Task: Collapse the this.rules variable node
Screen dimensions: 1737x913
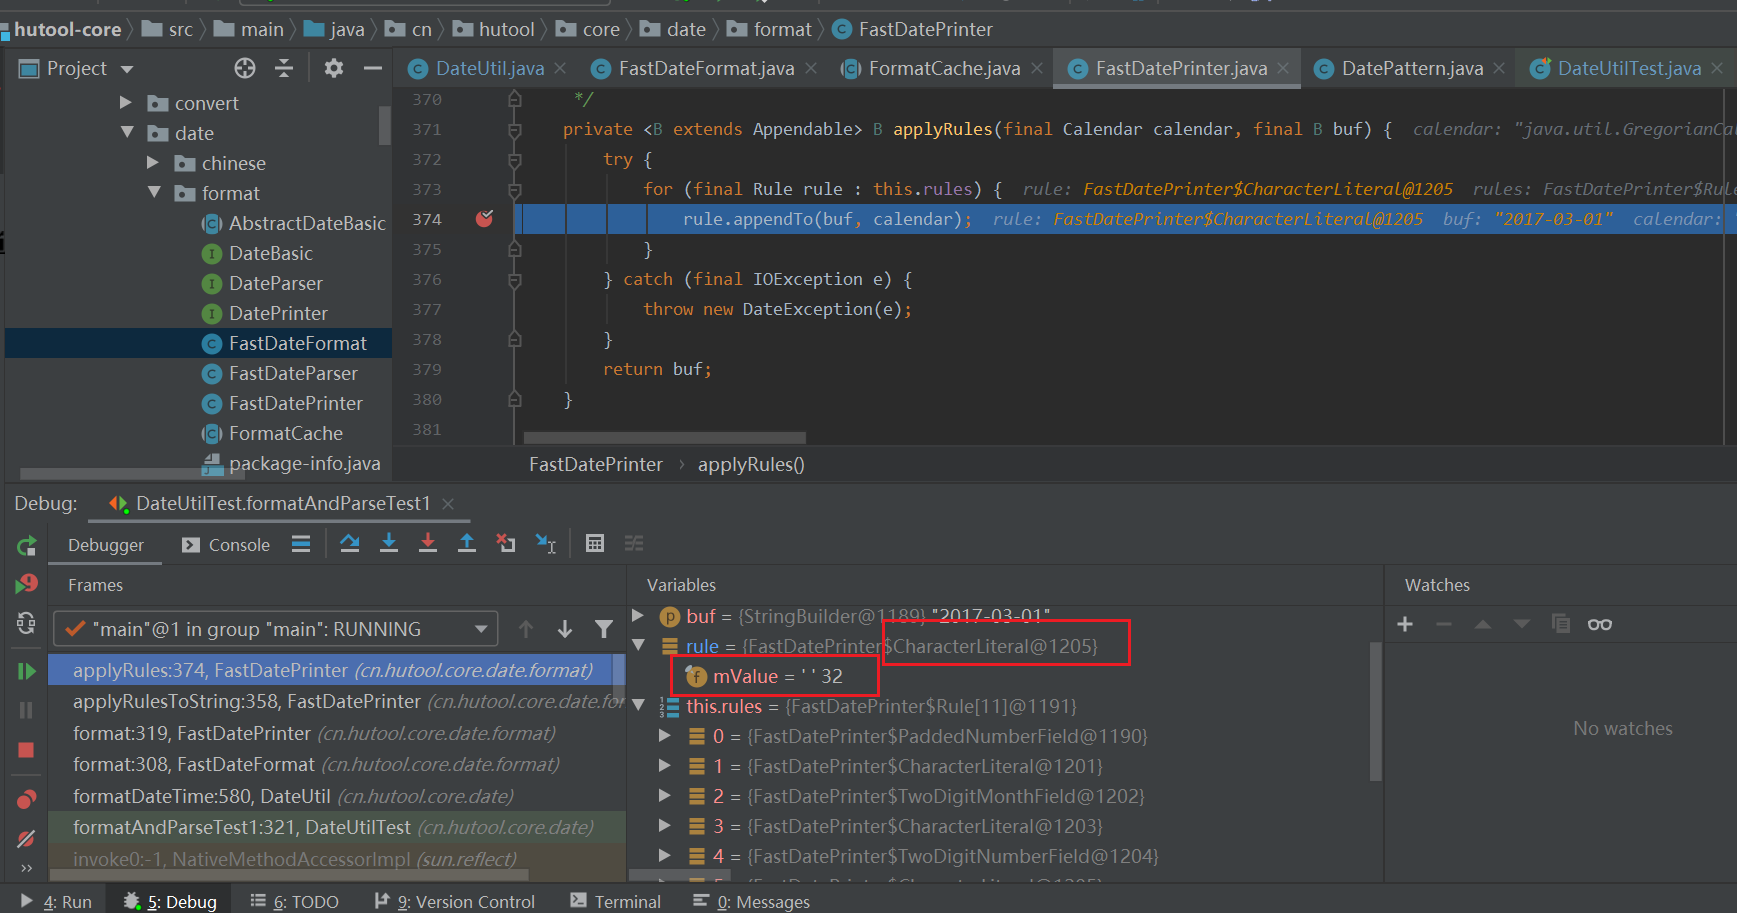Action: [639, 705]
